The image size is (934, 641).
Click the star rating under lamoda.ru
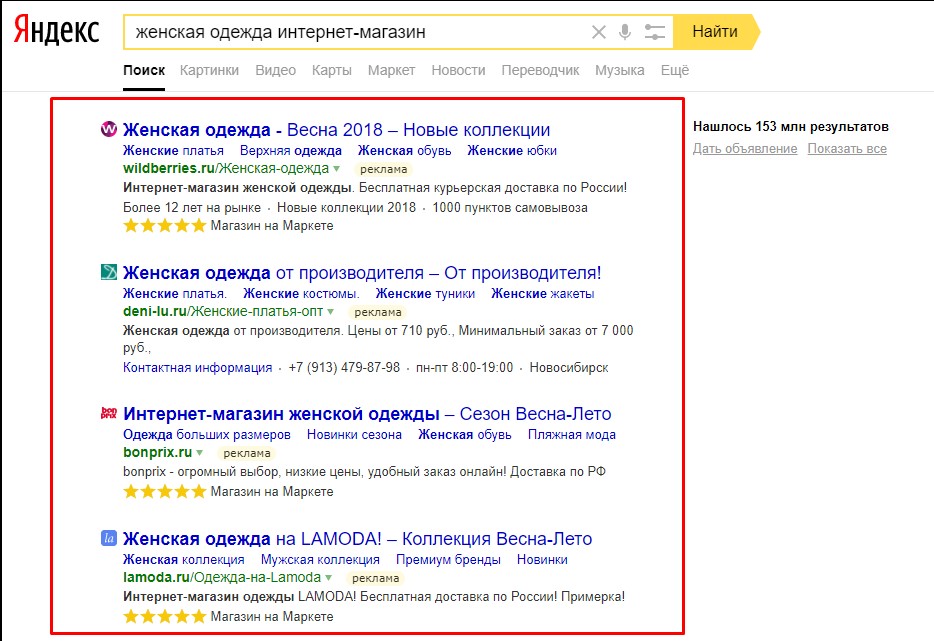(164, 617)
